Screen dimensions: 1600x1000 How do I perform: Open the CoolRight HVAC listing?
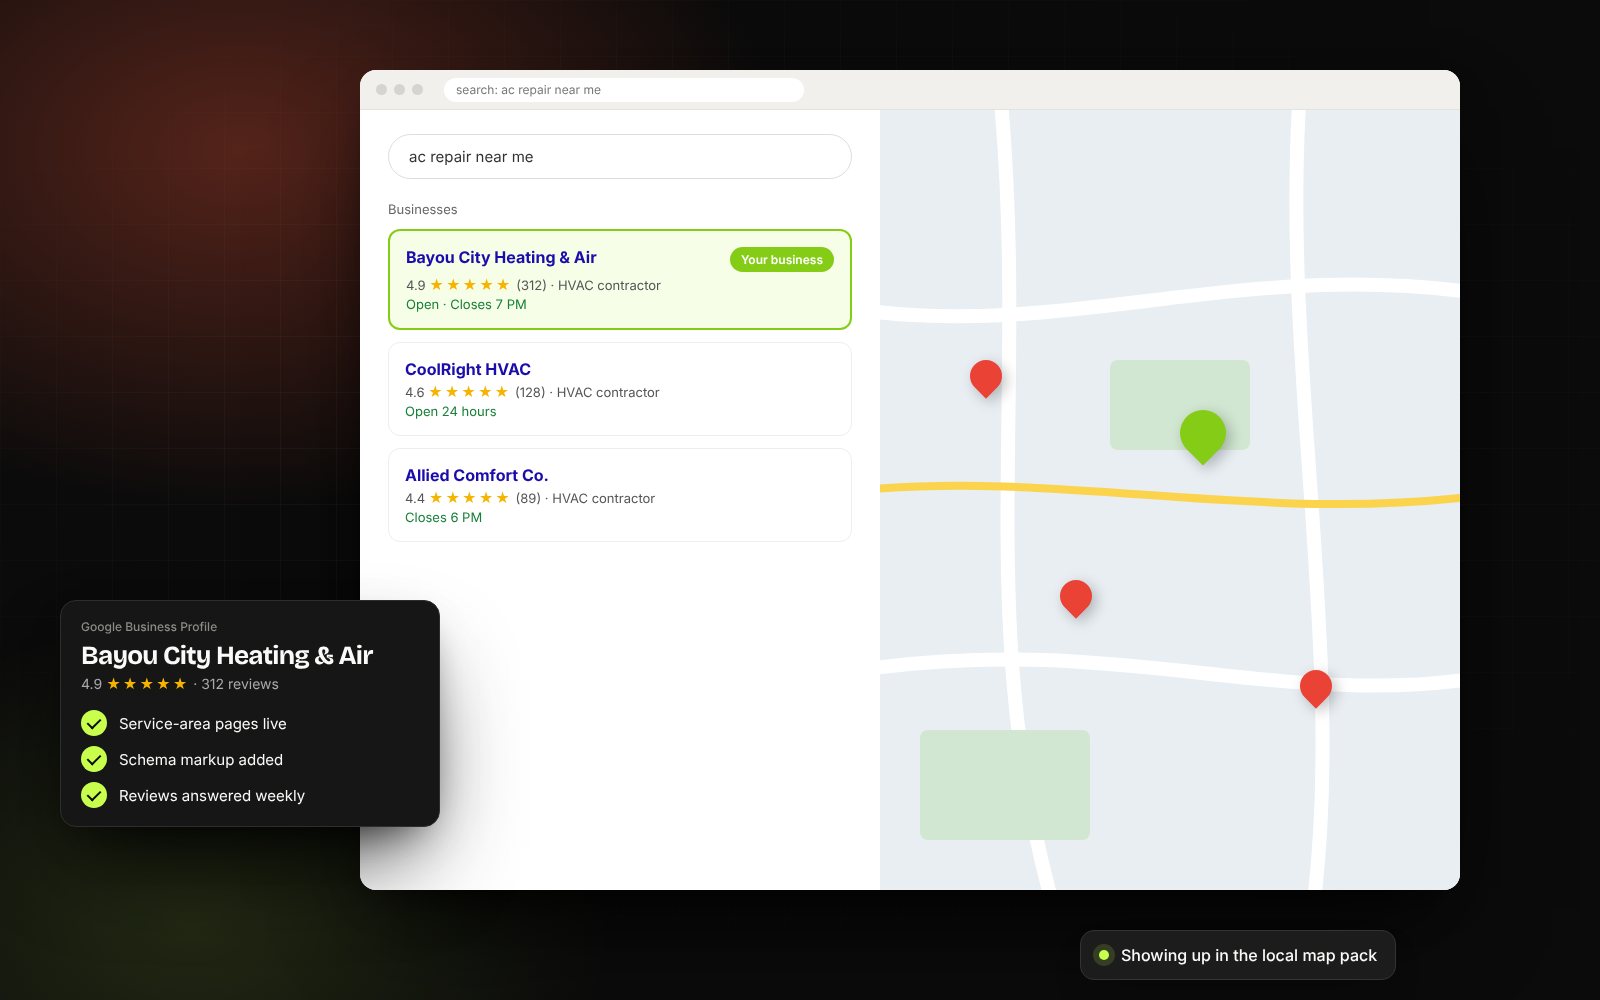pyautogui.click(x=620, y=389)
